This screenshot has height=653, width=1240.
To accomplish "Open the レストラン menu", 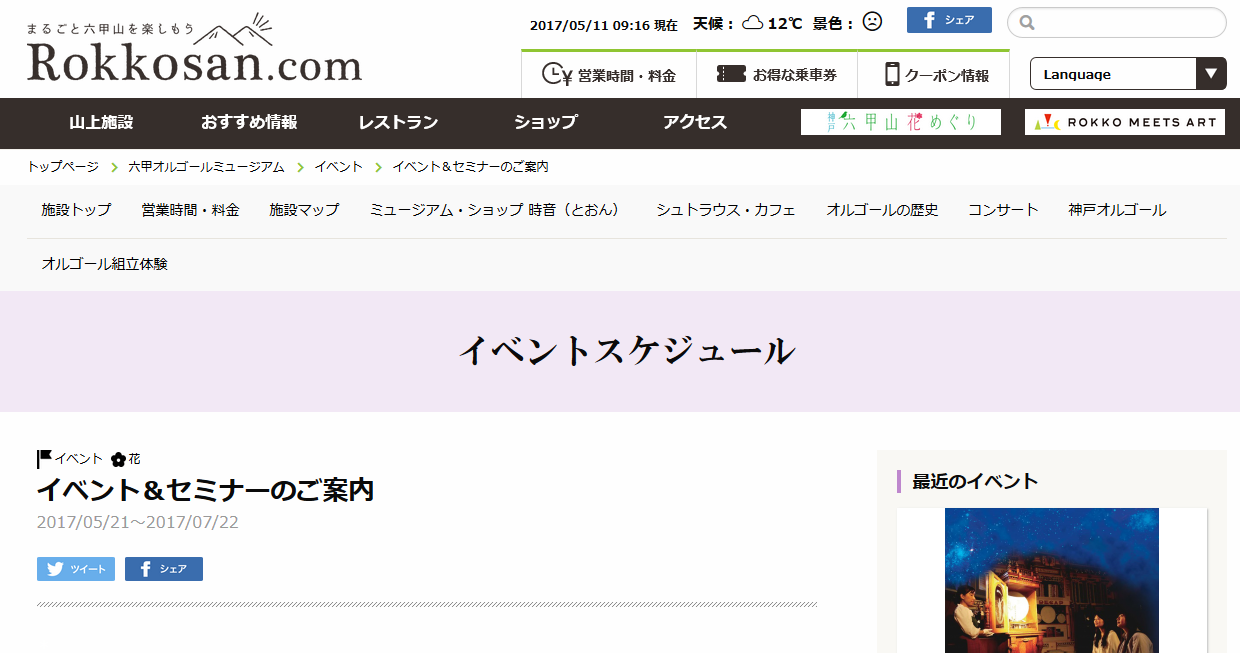I will 398,123.
